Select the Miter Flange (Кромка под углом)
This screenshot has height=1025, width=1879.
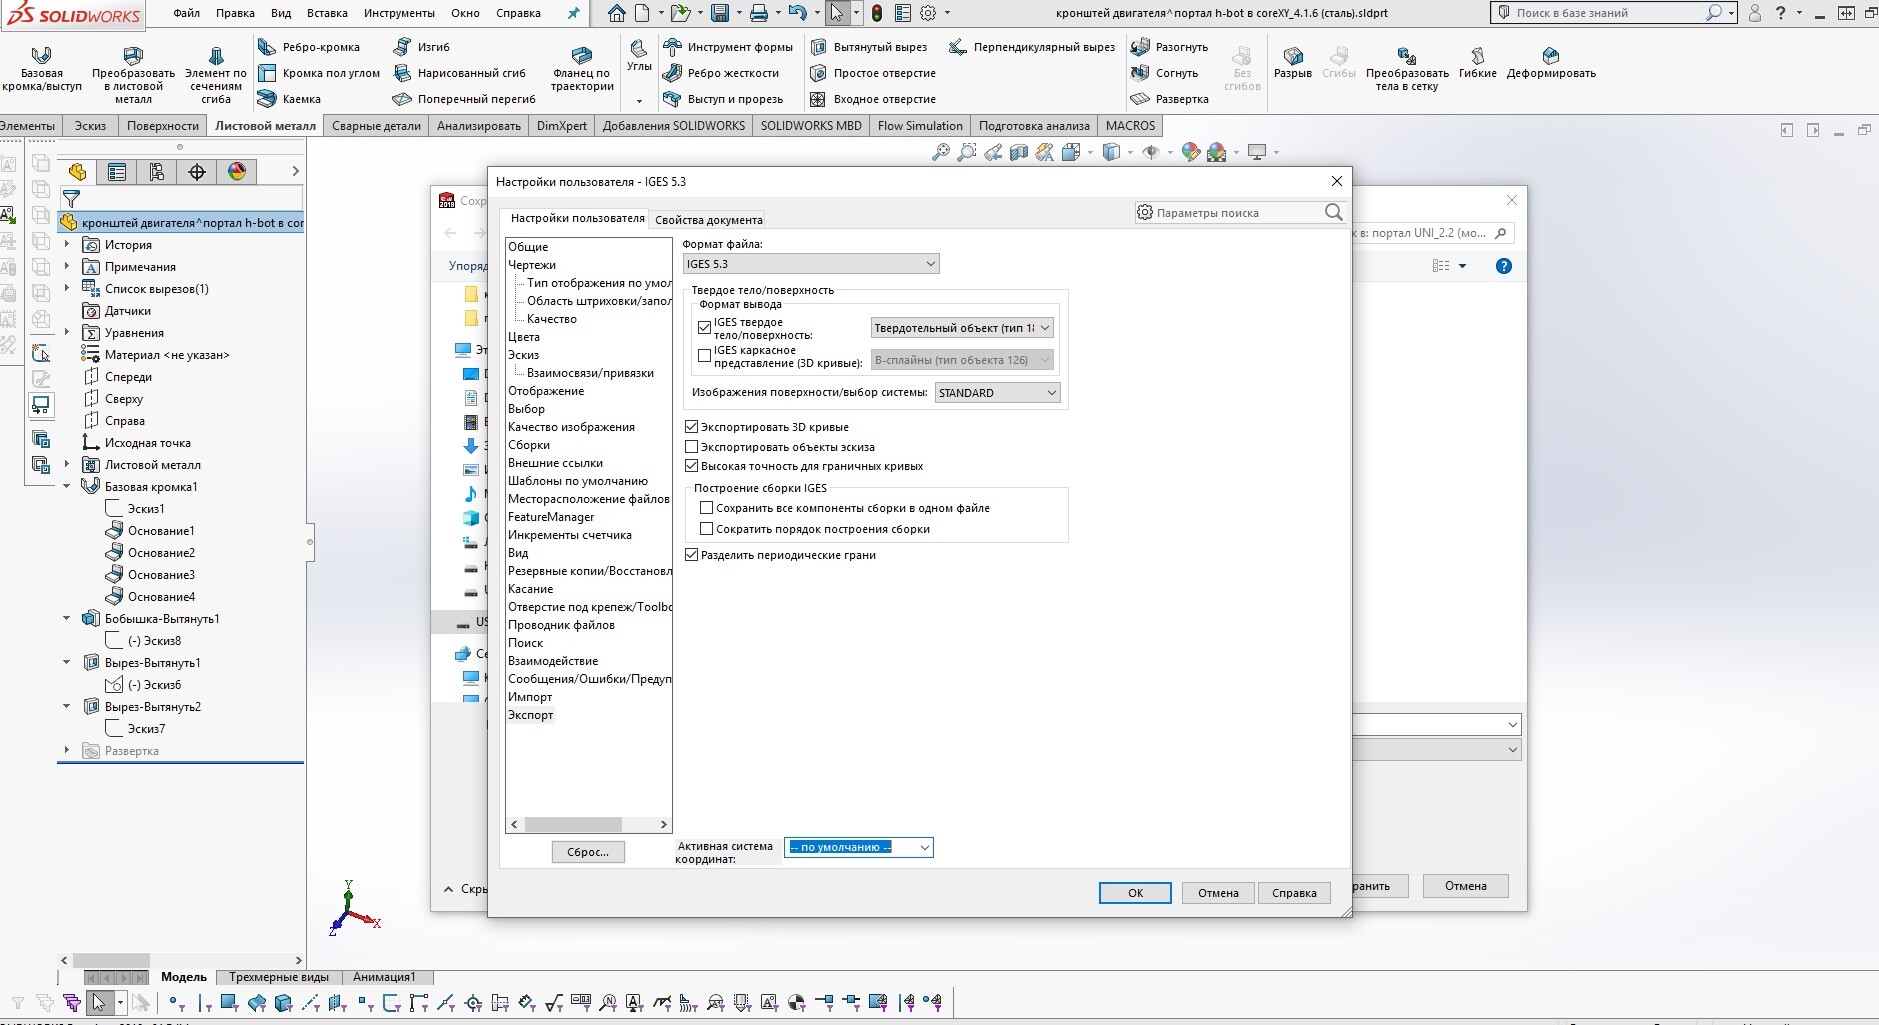(x=319, y=73)
